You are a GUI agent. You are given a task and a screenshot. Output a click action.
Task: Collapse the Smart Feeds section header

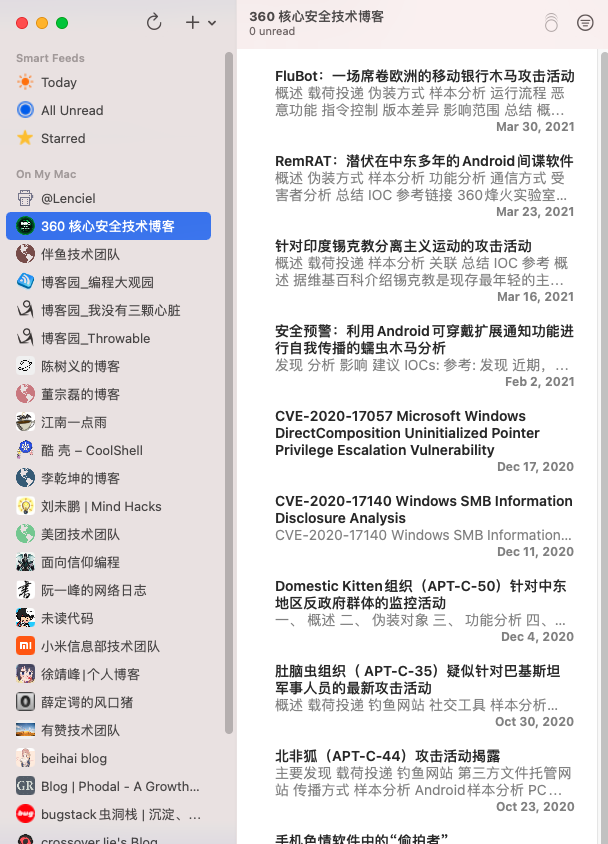point(50,58)
